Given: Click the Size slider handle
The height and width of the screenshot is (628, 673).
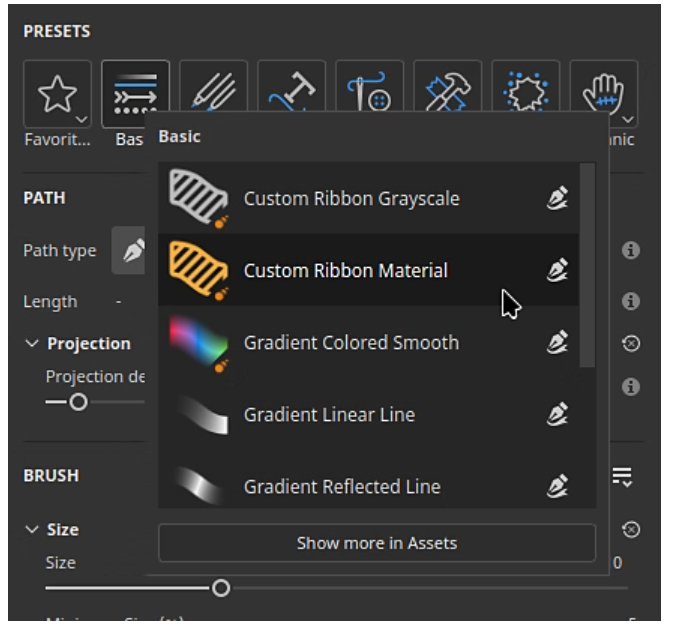Looking at the screenshot, I should click(x=221, y=588).
